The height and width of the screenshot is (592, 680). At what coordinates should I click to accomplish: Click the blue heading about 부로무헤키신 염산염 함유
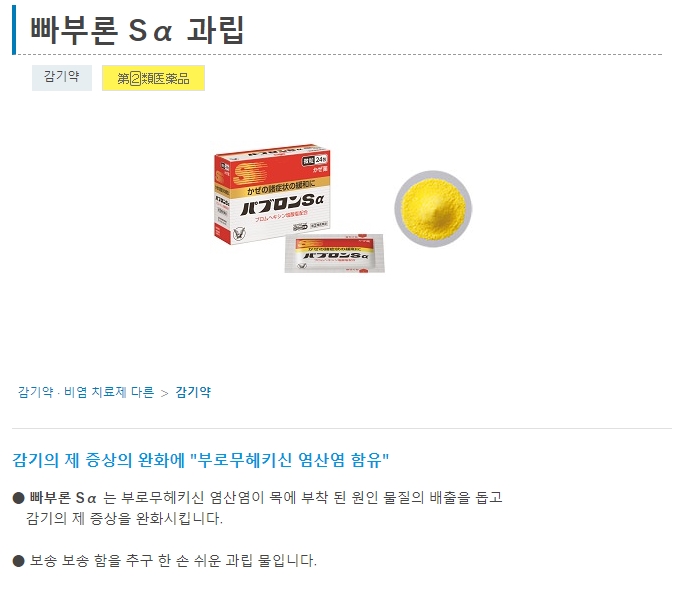click(x=201, y=460)
